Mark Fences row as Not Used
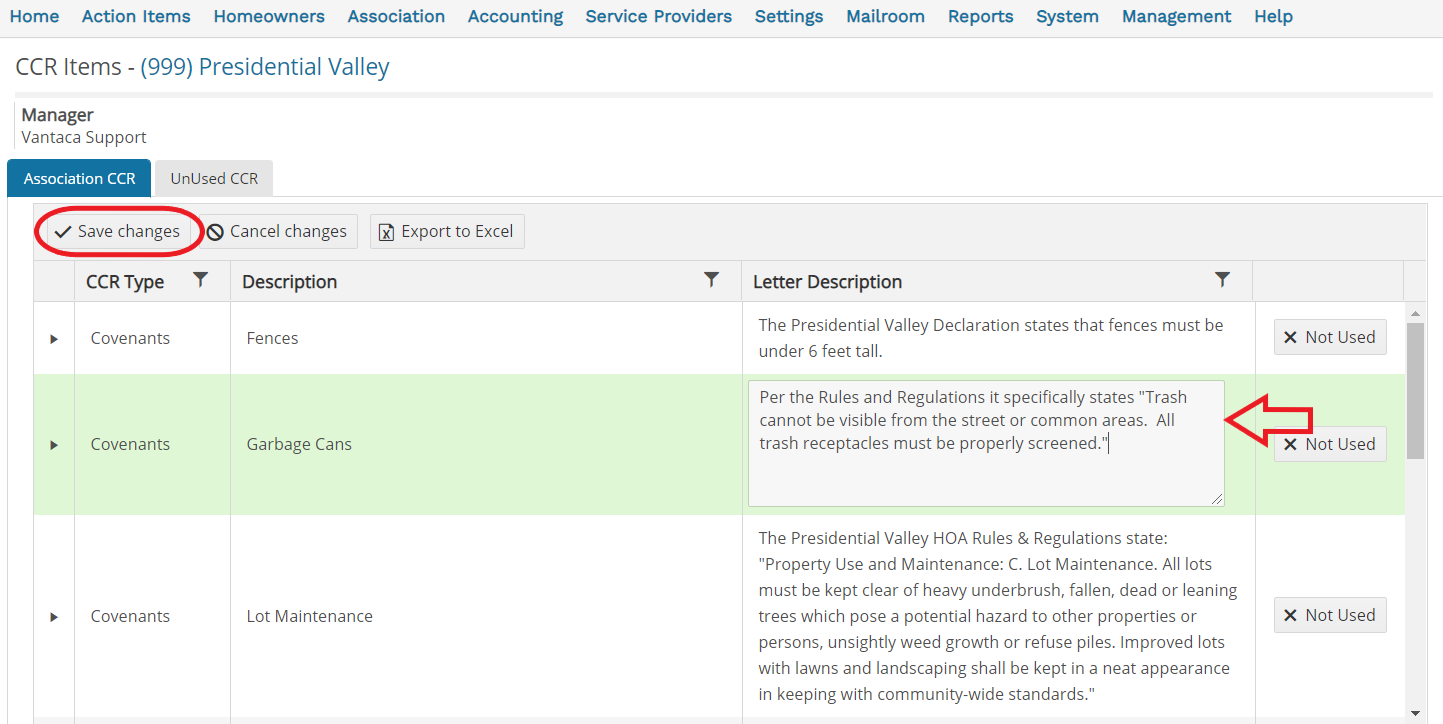 (1330, 337)
